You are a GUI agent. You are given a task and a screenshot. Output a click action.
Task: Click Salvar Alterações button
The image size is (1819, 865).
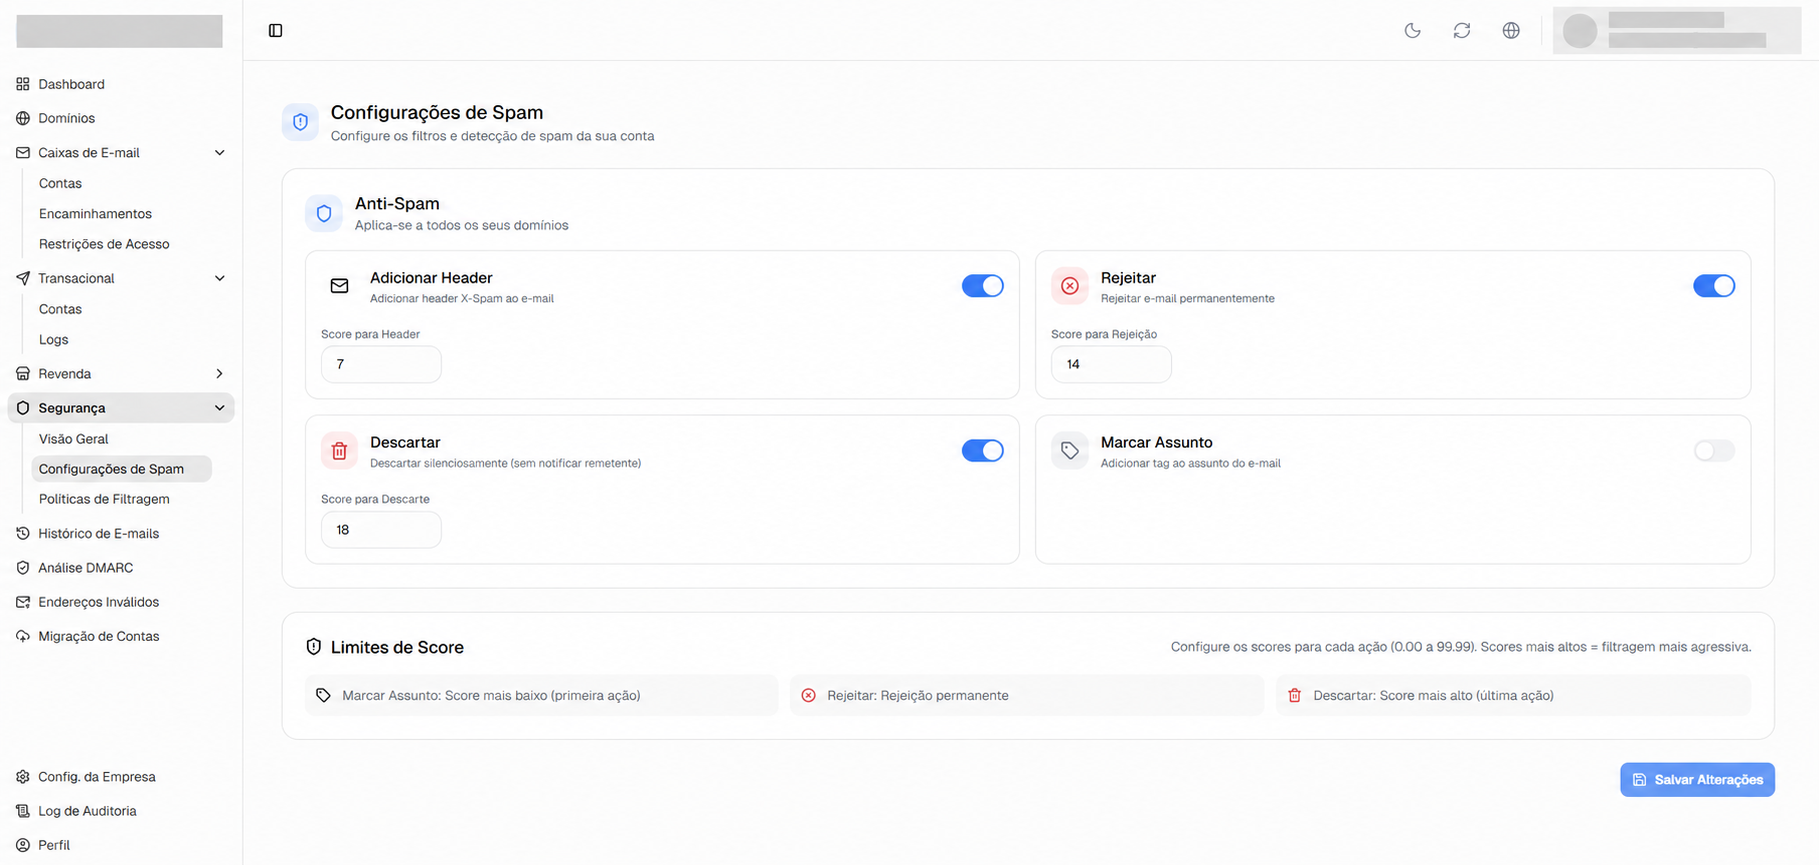point(1697,780)
